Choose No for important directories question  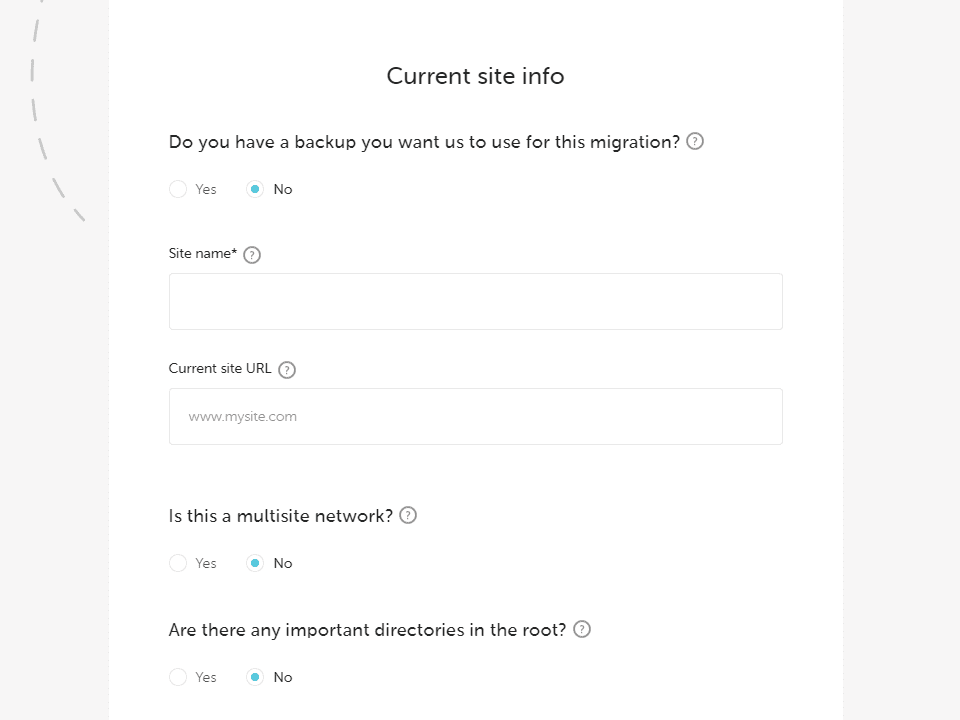(255, 677)
